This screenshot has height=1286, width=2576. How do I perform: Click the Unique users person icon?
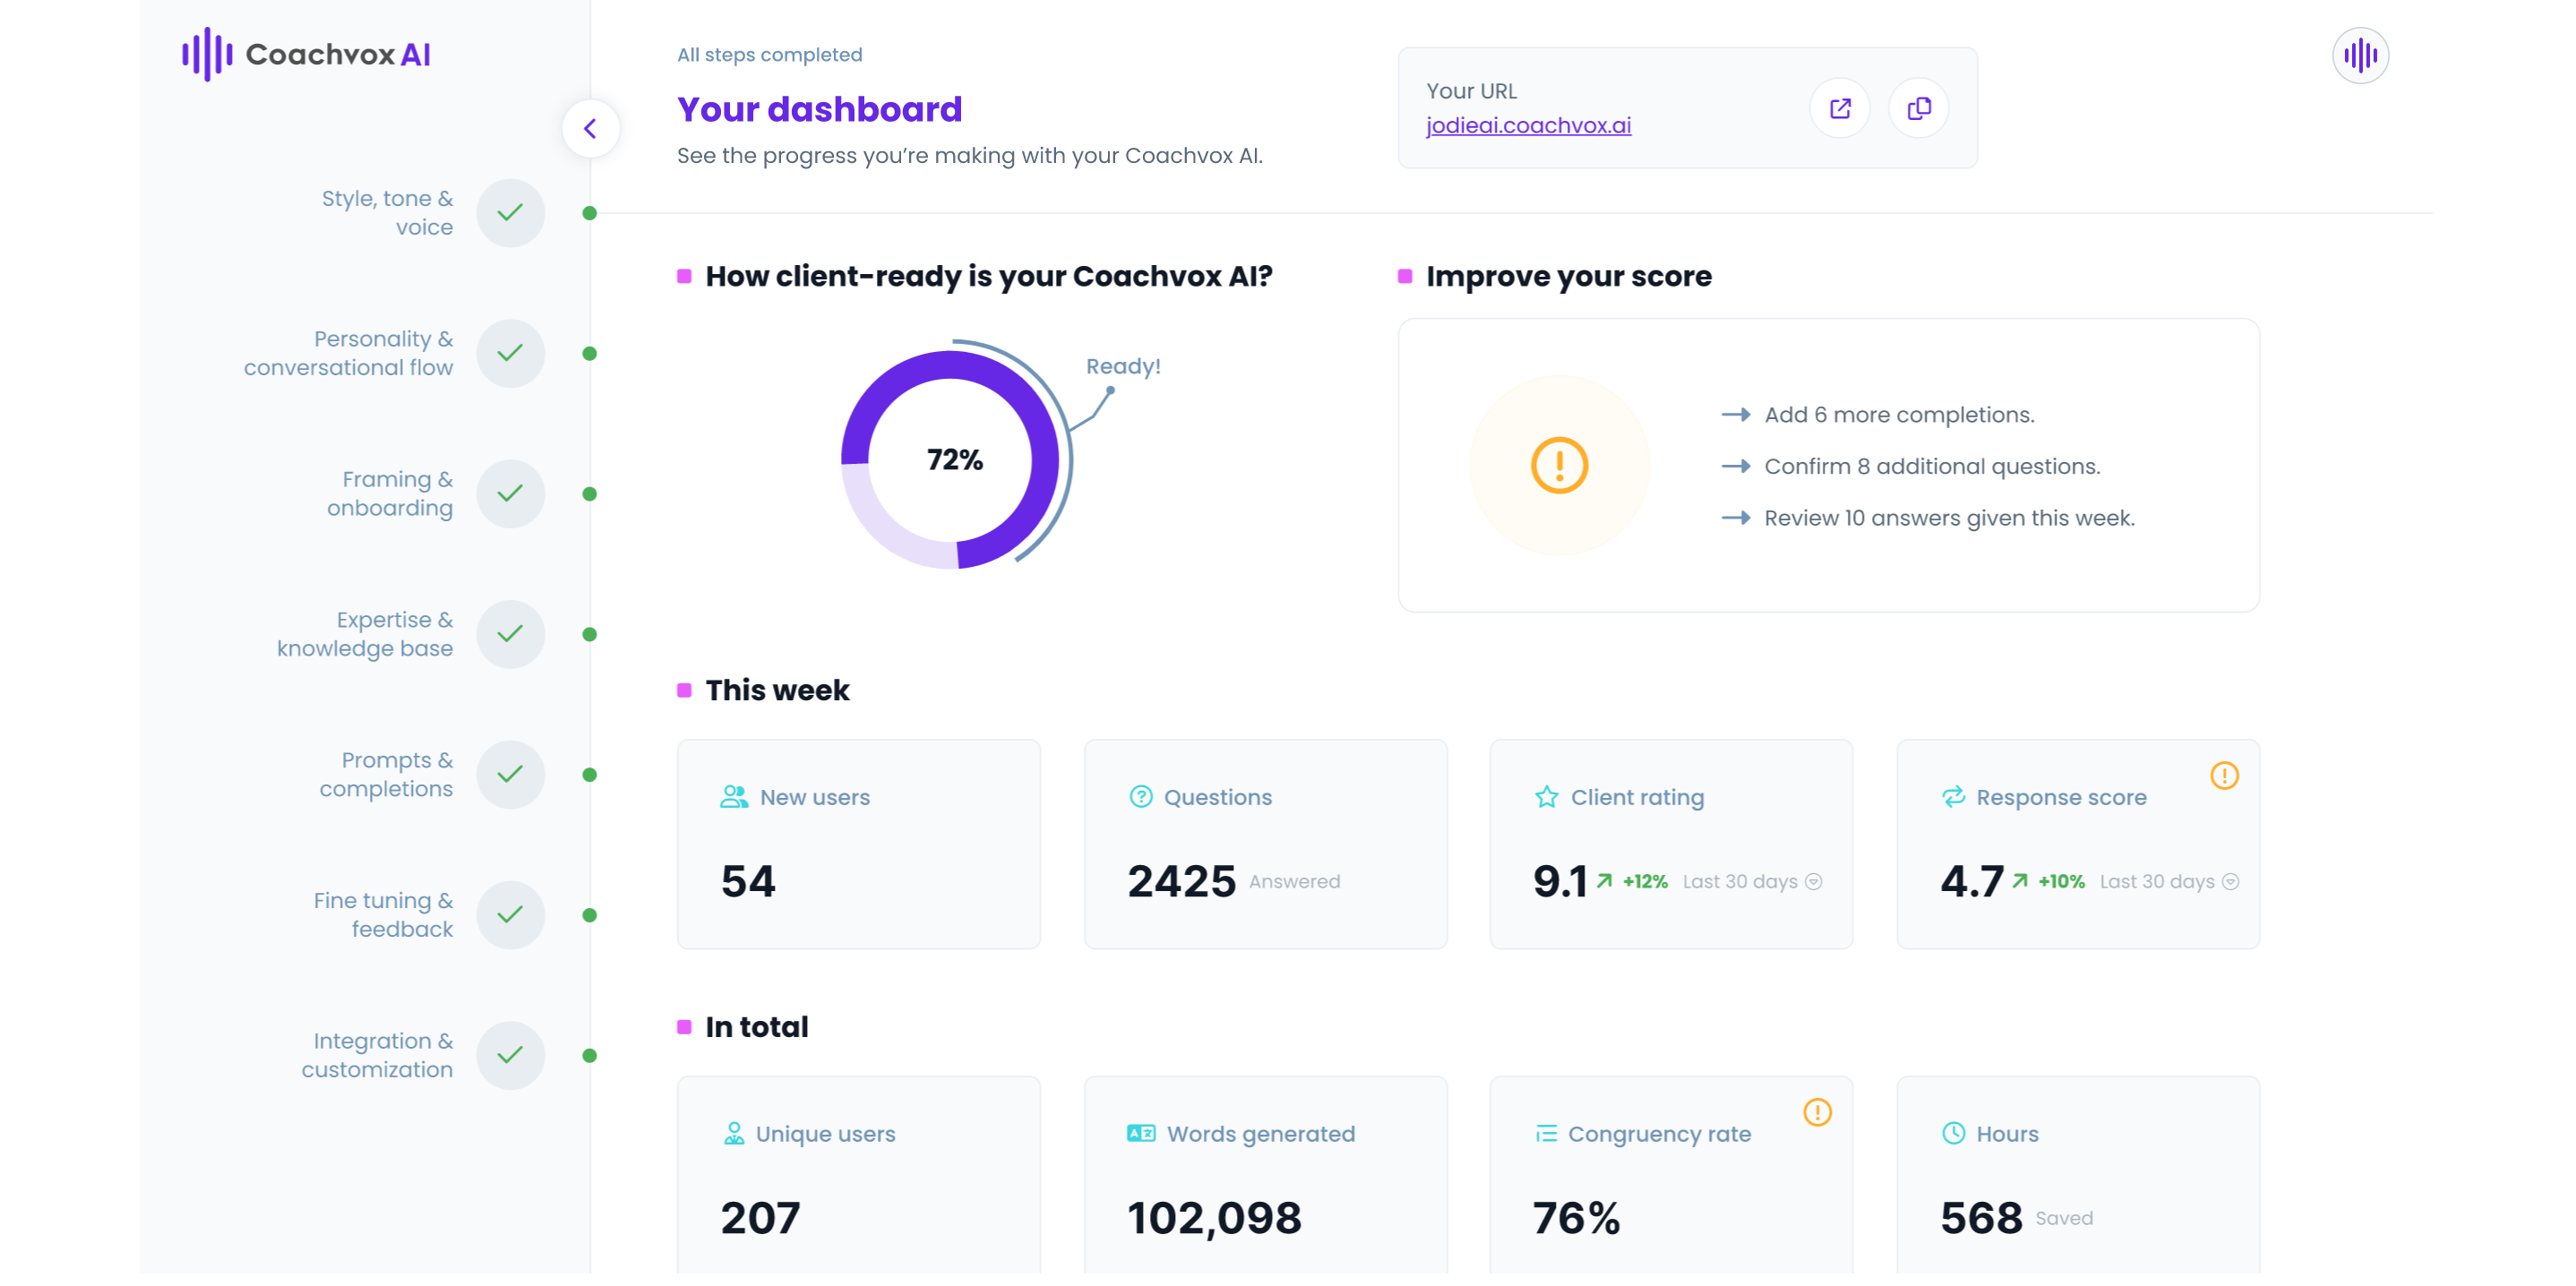[x=734, y=1133]
